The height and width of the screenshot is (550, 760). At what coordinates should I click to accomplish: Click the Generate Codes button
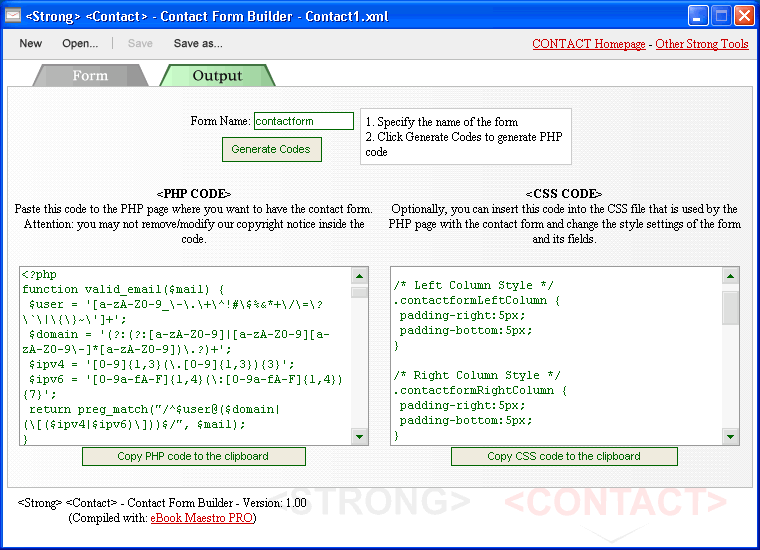pos(271,149)
